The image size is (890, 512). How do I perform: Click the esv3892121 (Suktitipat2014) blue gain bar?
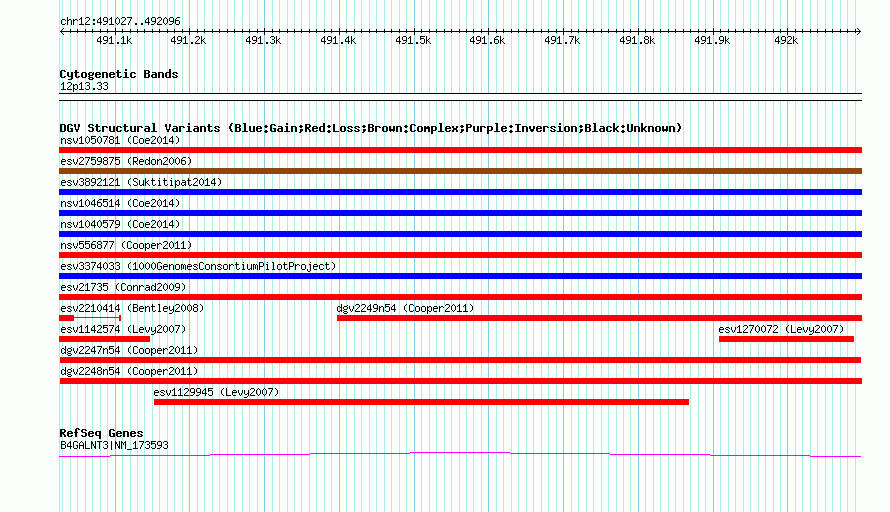[x=460, y=192]
